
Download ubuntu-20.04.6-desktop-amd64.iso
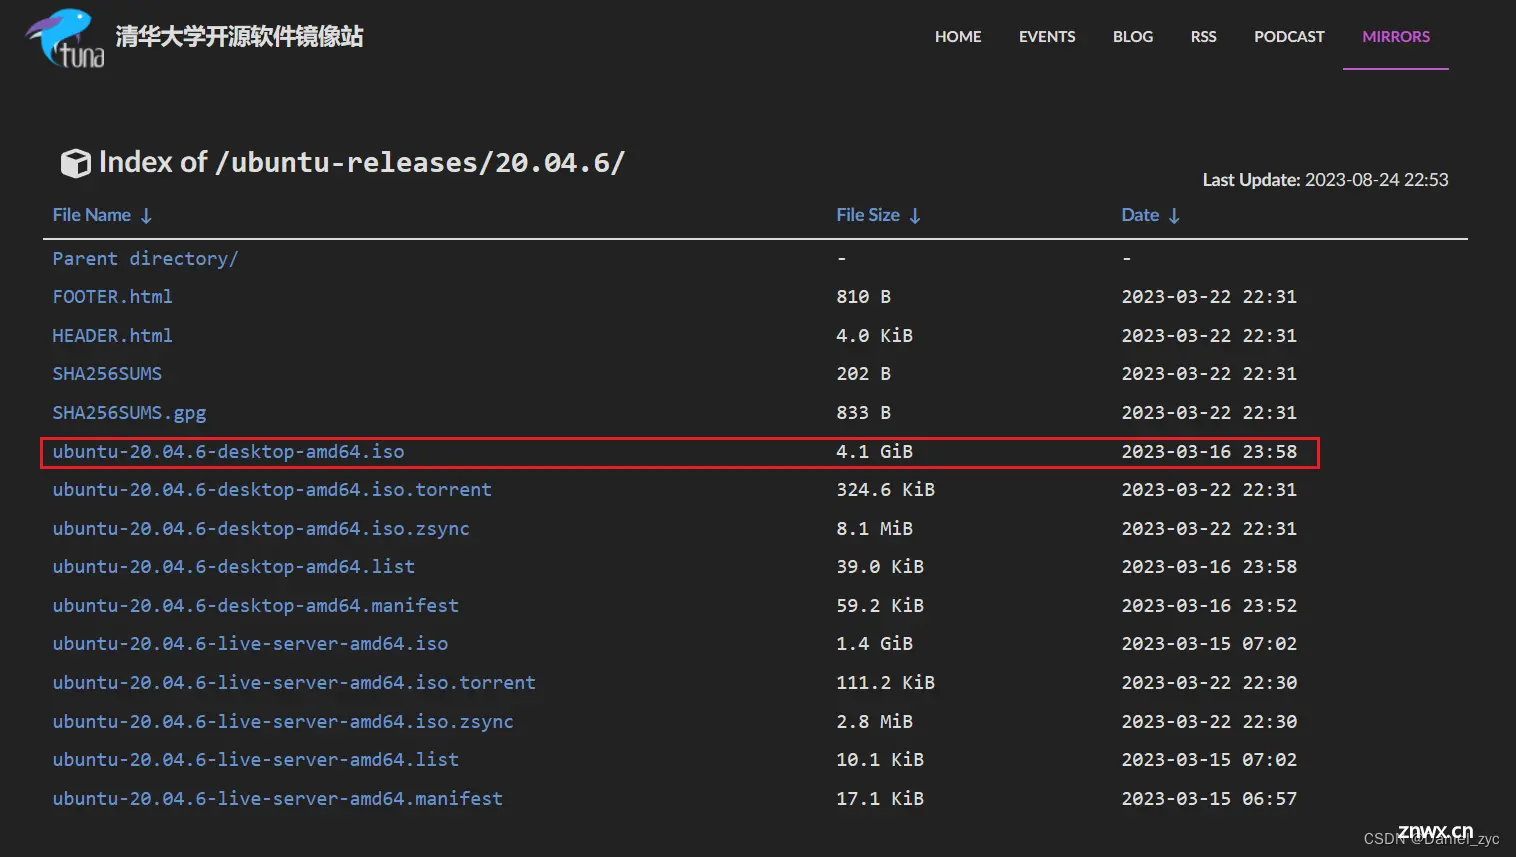click(228, 452)
